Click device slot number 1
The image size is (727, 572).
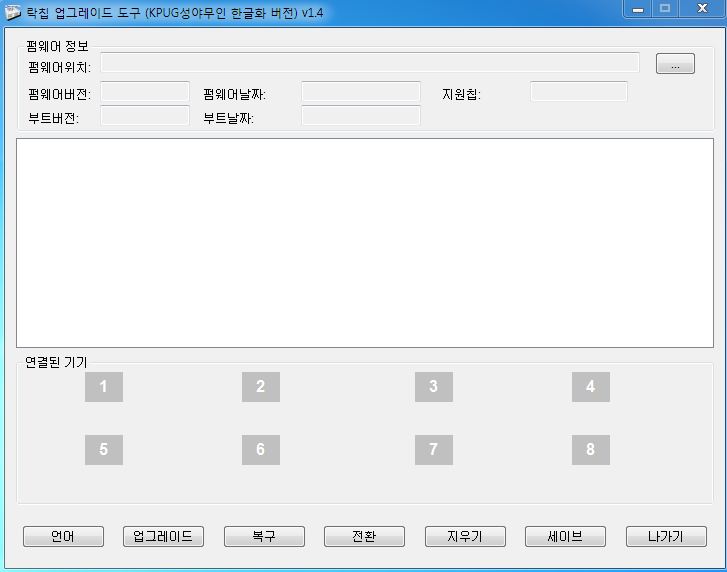pyautogui.click(x=103, y=387)
